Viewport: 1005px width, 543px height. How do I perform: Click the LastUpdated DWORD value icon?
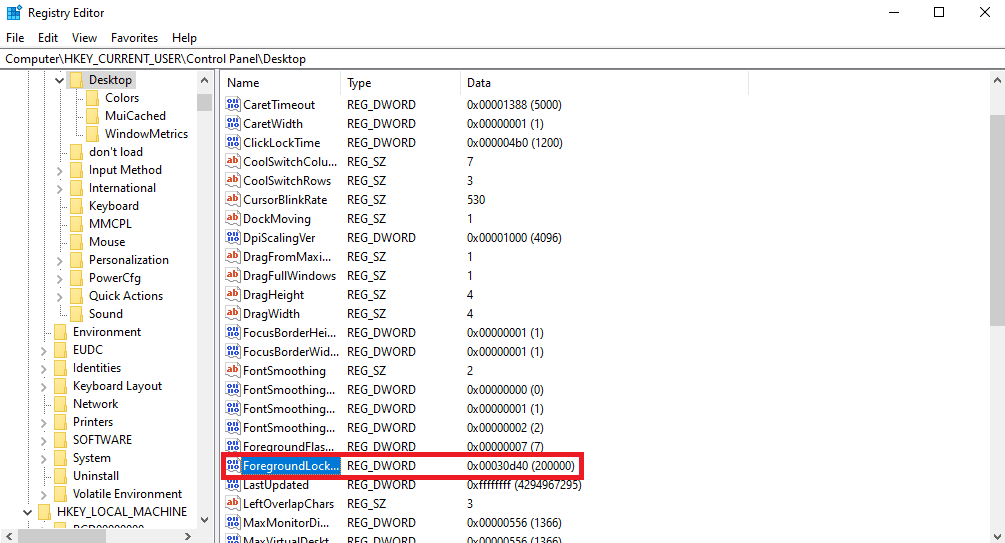click(x=233, y=485)
